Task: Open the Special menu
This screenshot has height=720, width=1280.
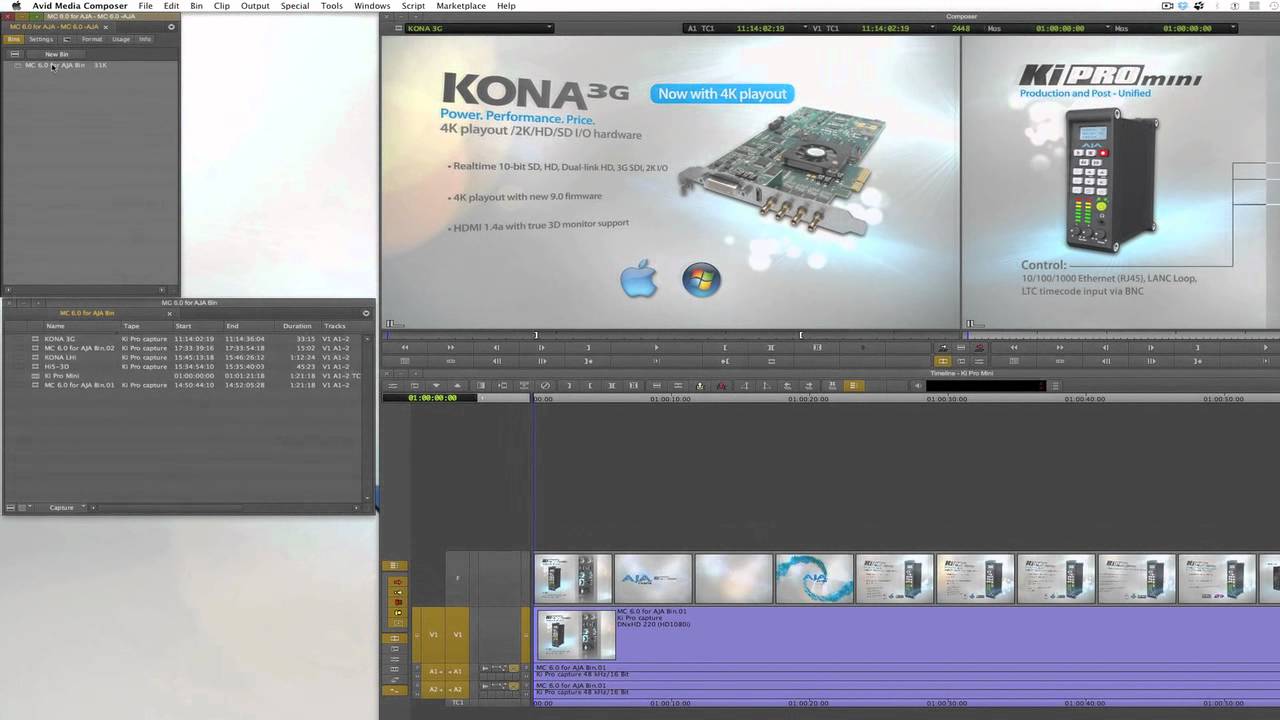Action: pyautogui.click(x=294, y=6)
